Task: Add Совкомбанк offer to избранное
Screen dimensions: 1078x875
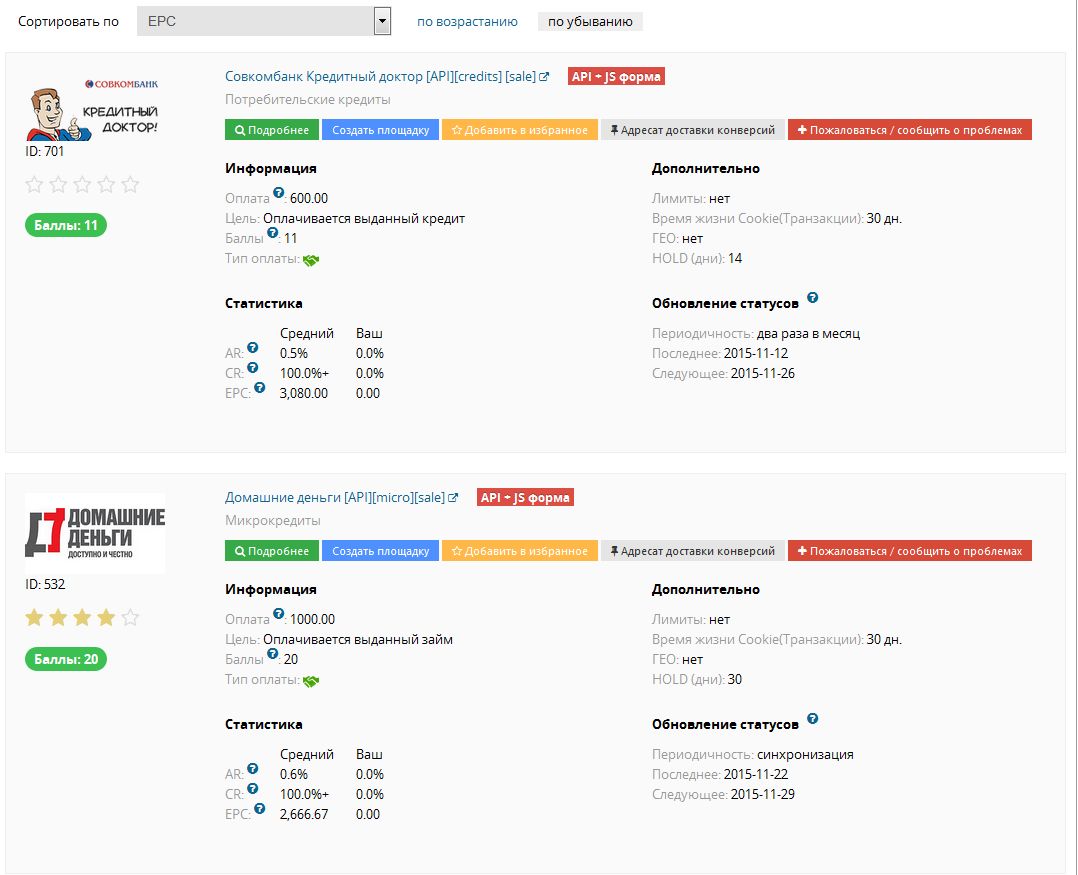Action: (x=520, y=130)
